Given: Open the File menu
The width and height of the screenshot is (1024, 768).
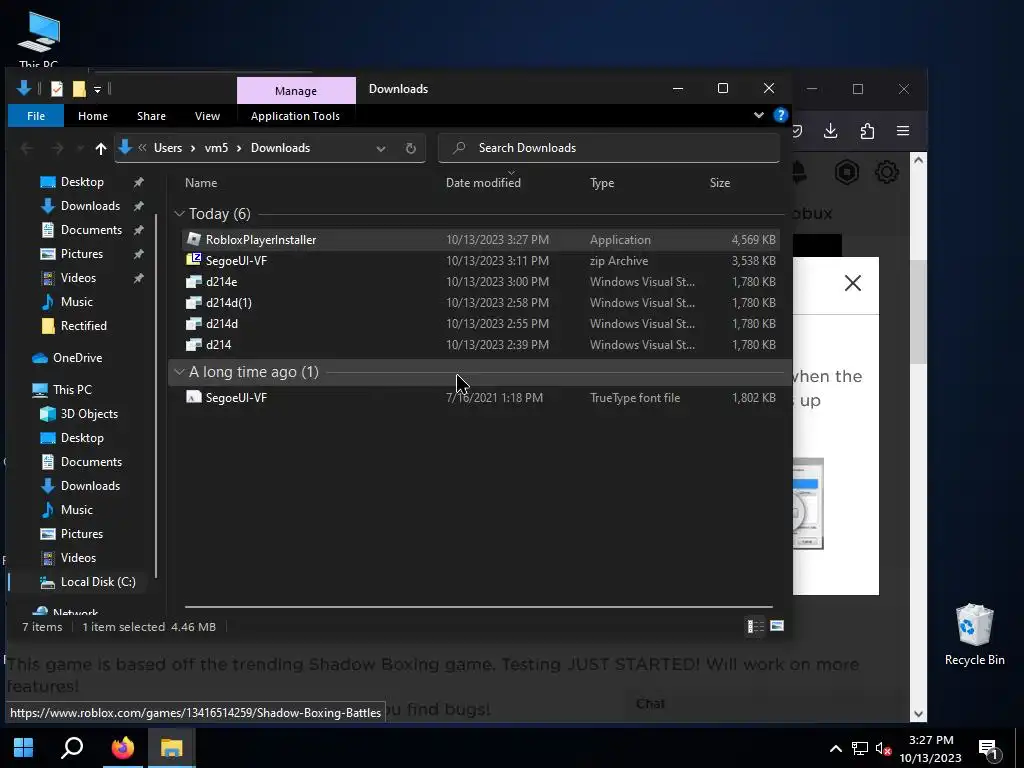Looking at the screenshot, I should tap(36, 116).
